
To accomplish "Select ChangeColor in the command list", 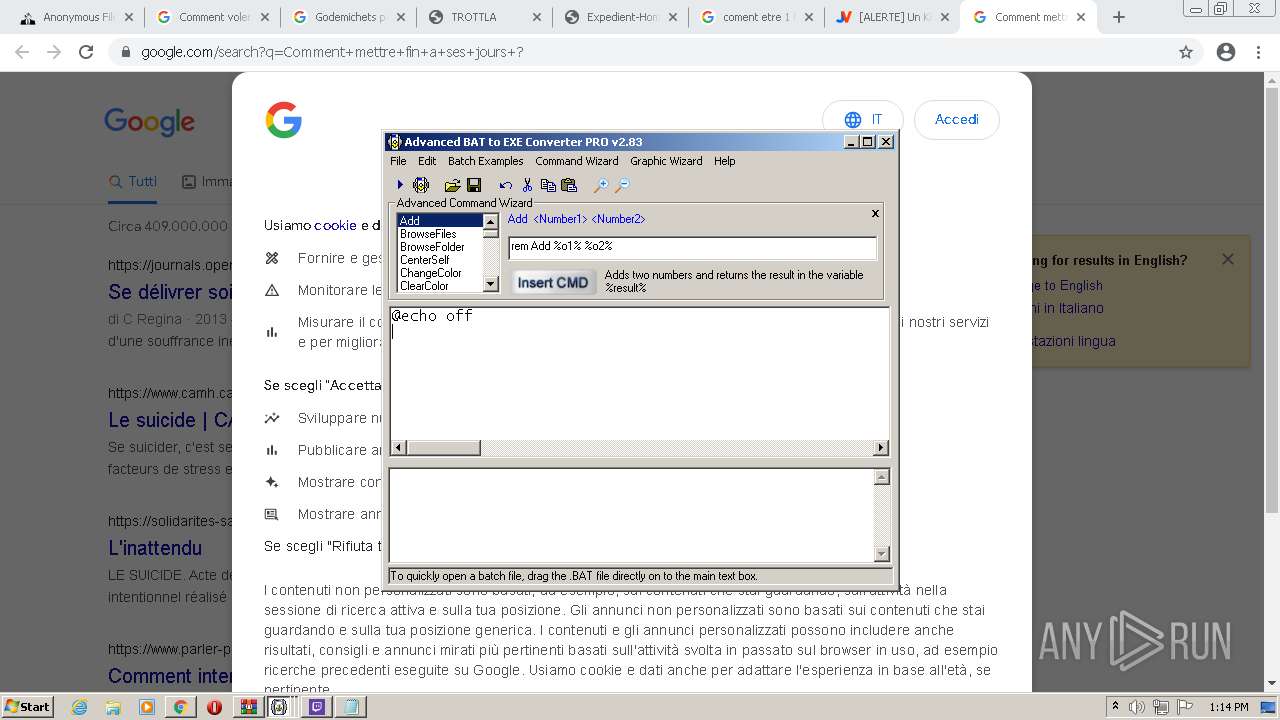I will 440,273.
